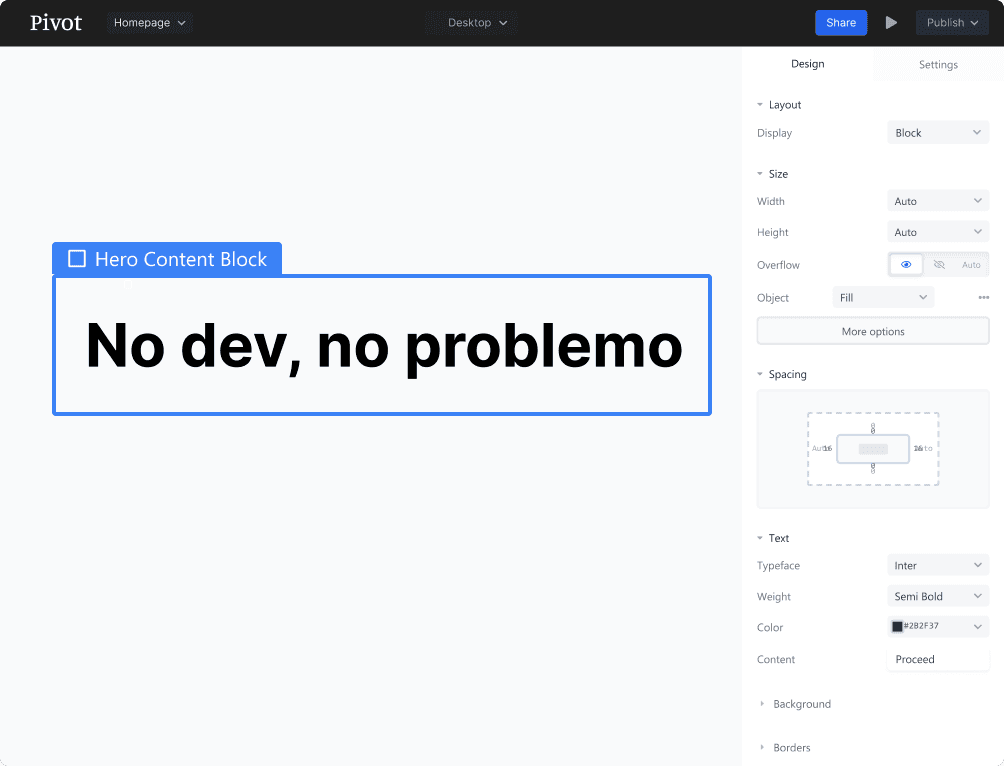Click the Hero Content Block square icon
Screen dimensions: 1004x766
pos(77,259)
